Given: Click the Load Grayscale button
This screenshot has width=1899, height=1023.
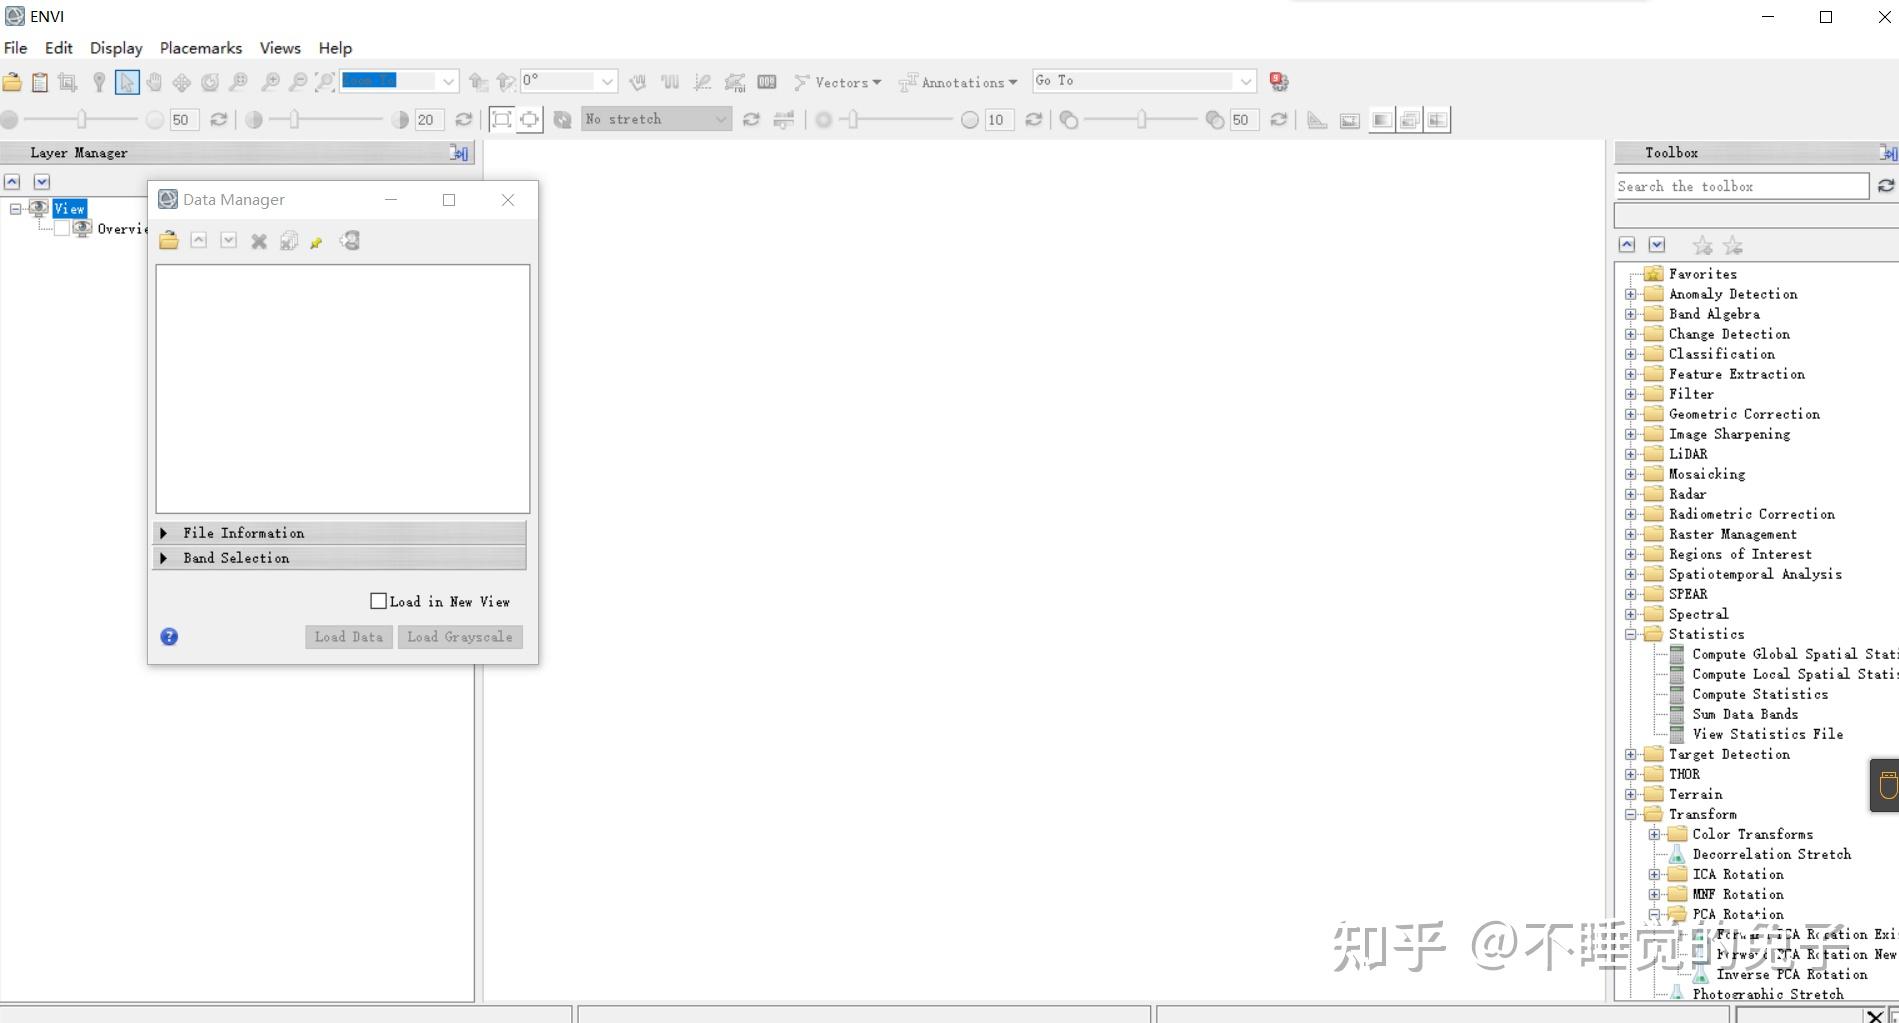Looking at the screenshot, I should point(459,637).
